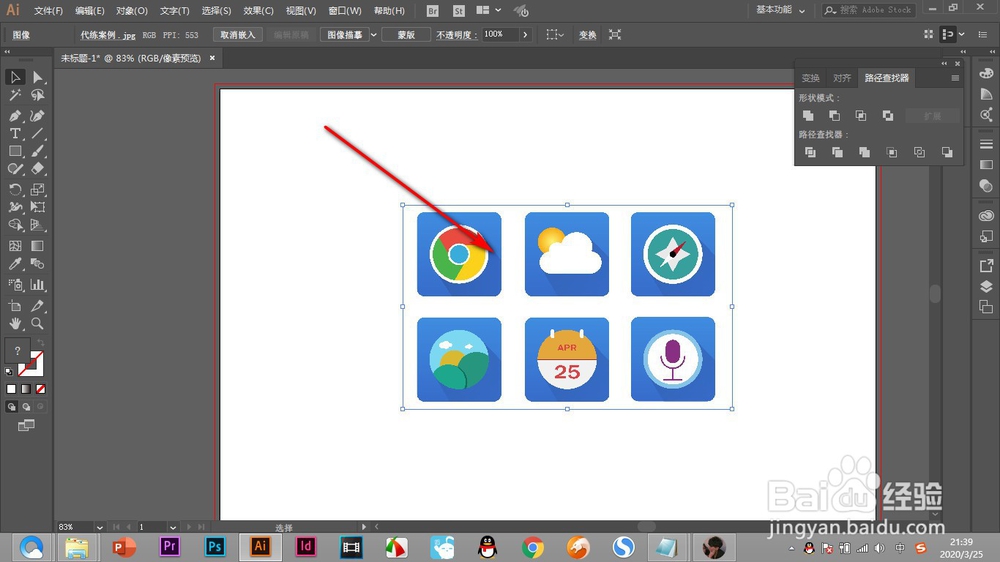Select the Free Transform tool
This screenshot has width=1000, height=562.
[x=38, y=207]
